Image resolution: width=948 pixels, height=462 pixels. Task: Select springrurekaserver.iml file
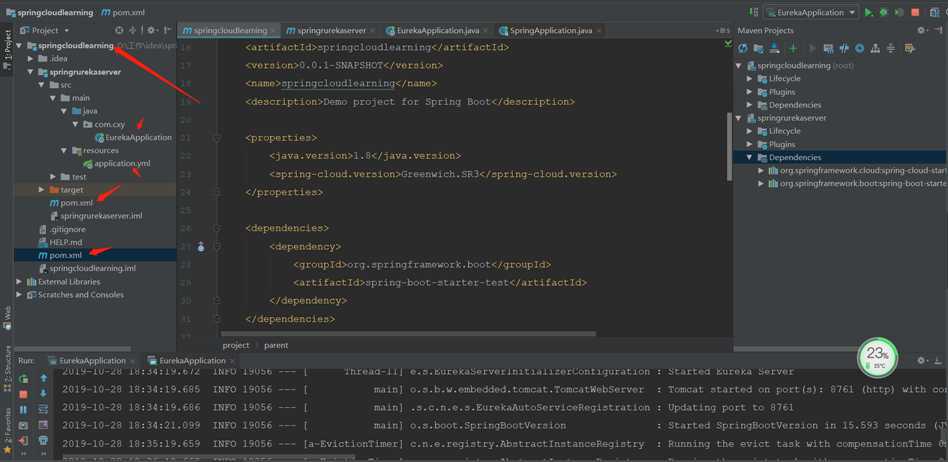97,216
